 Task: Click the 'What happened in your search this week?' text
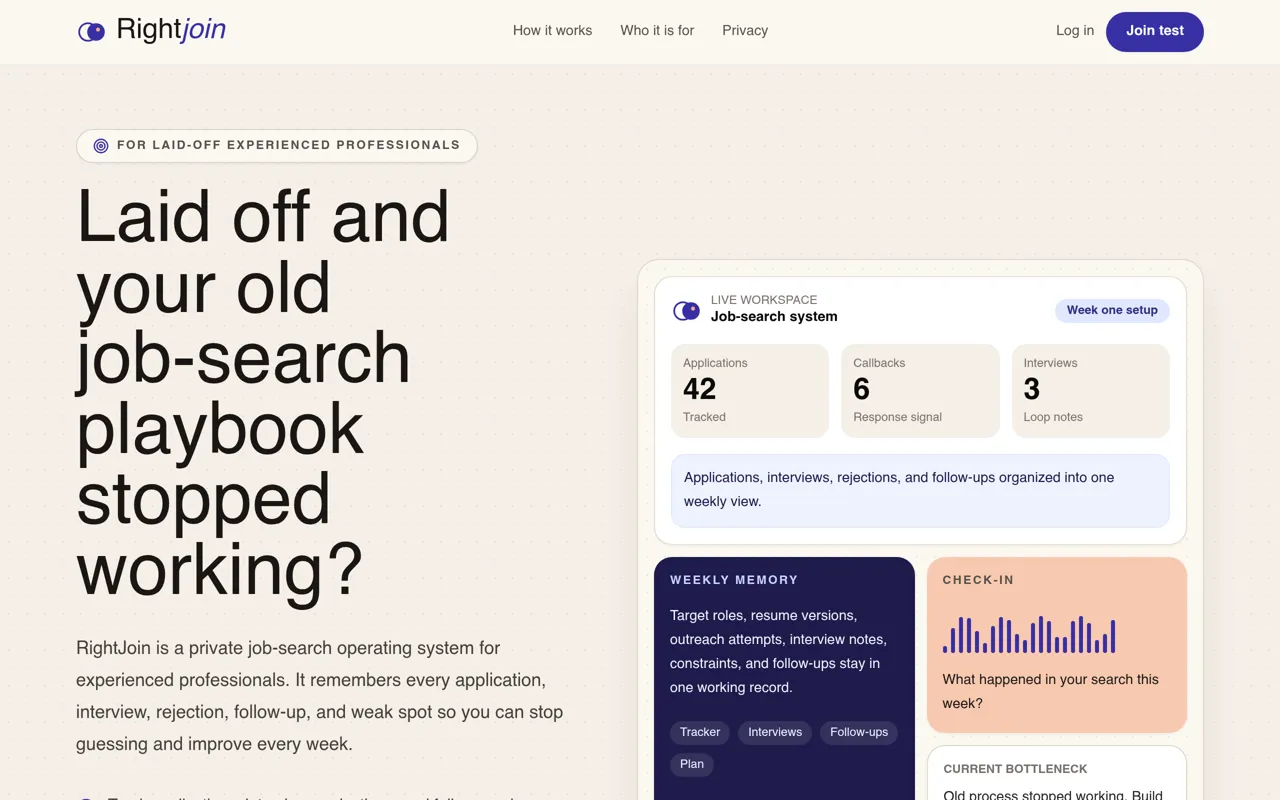pos(1051,691)
